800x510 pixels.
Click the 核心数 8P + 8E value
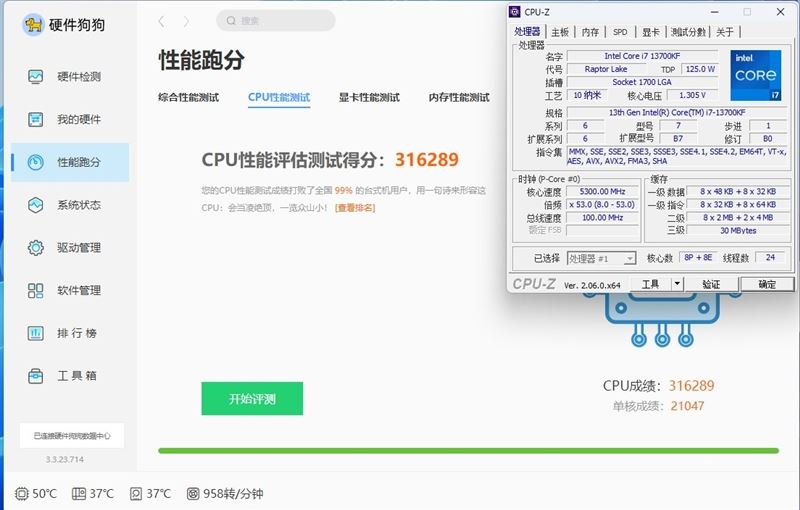coord(698,258)
